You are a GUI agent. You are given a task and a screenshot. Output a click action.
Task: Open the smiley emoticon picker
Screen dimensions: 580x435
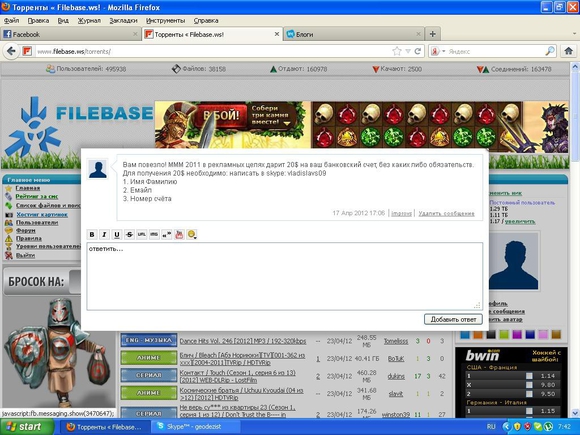pos(192,234)
